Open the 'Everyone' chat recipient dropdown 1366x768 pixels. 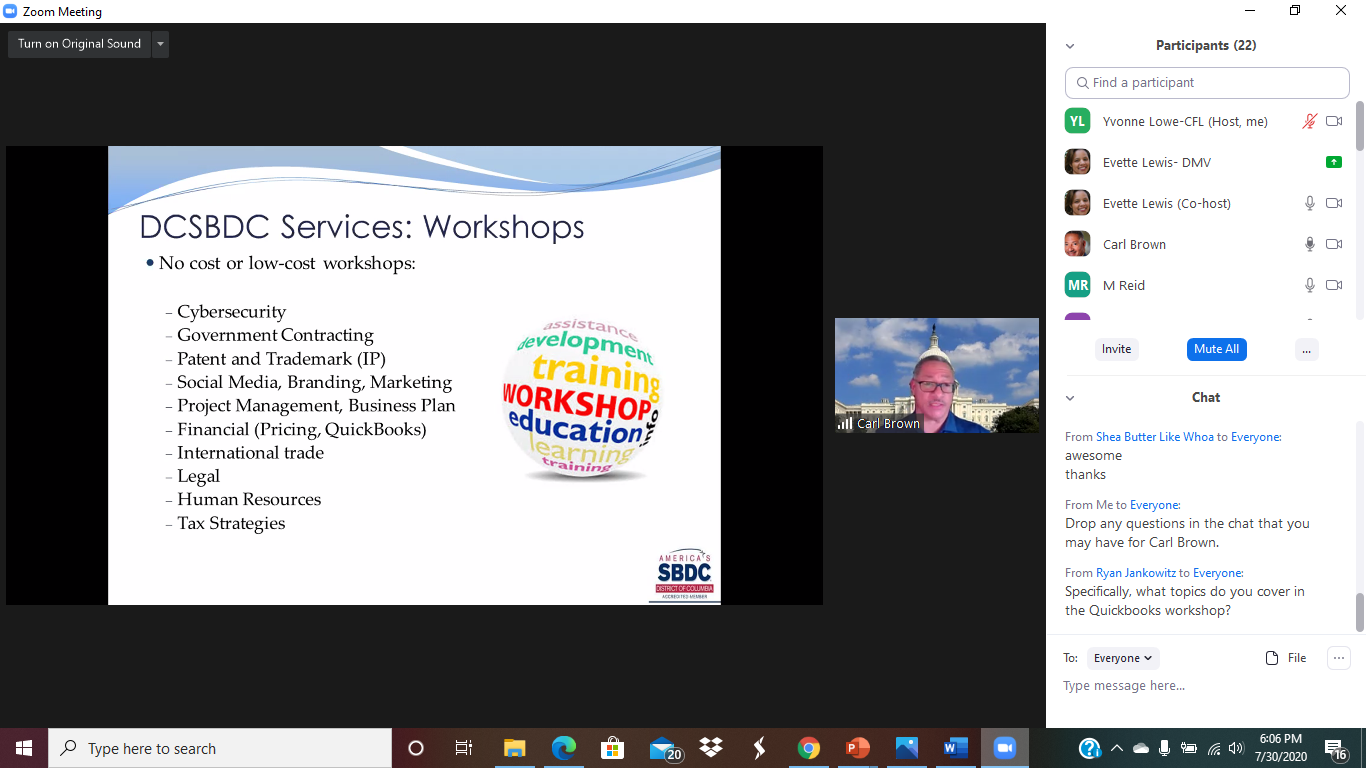1123,658
